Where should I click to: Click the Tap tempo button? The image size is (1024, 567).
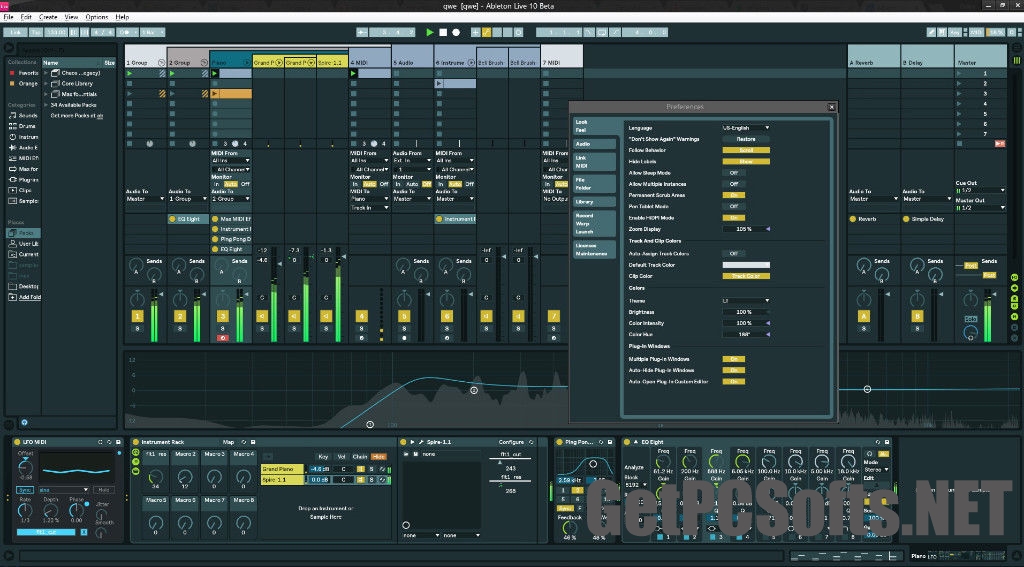point(35,32)
